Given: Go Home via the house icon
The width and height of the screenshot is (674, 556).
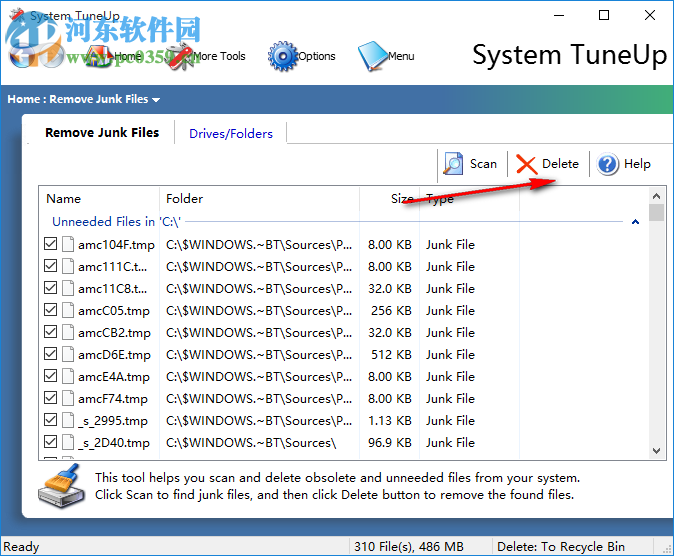Looking at the screenshot, I should pos(100,56).
